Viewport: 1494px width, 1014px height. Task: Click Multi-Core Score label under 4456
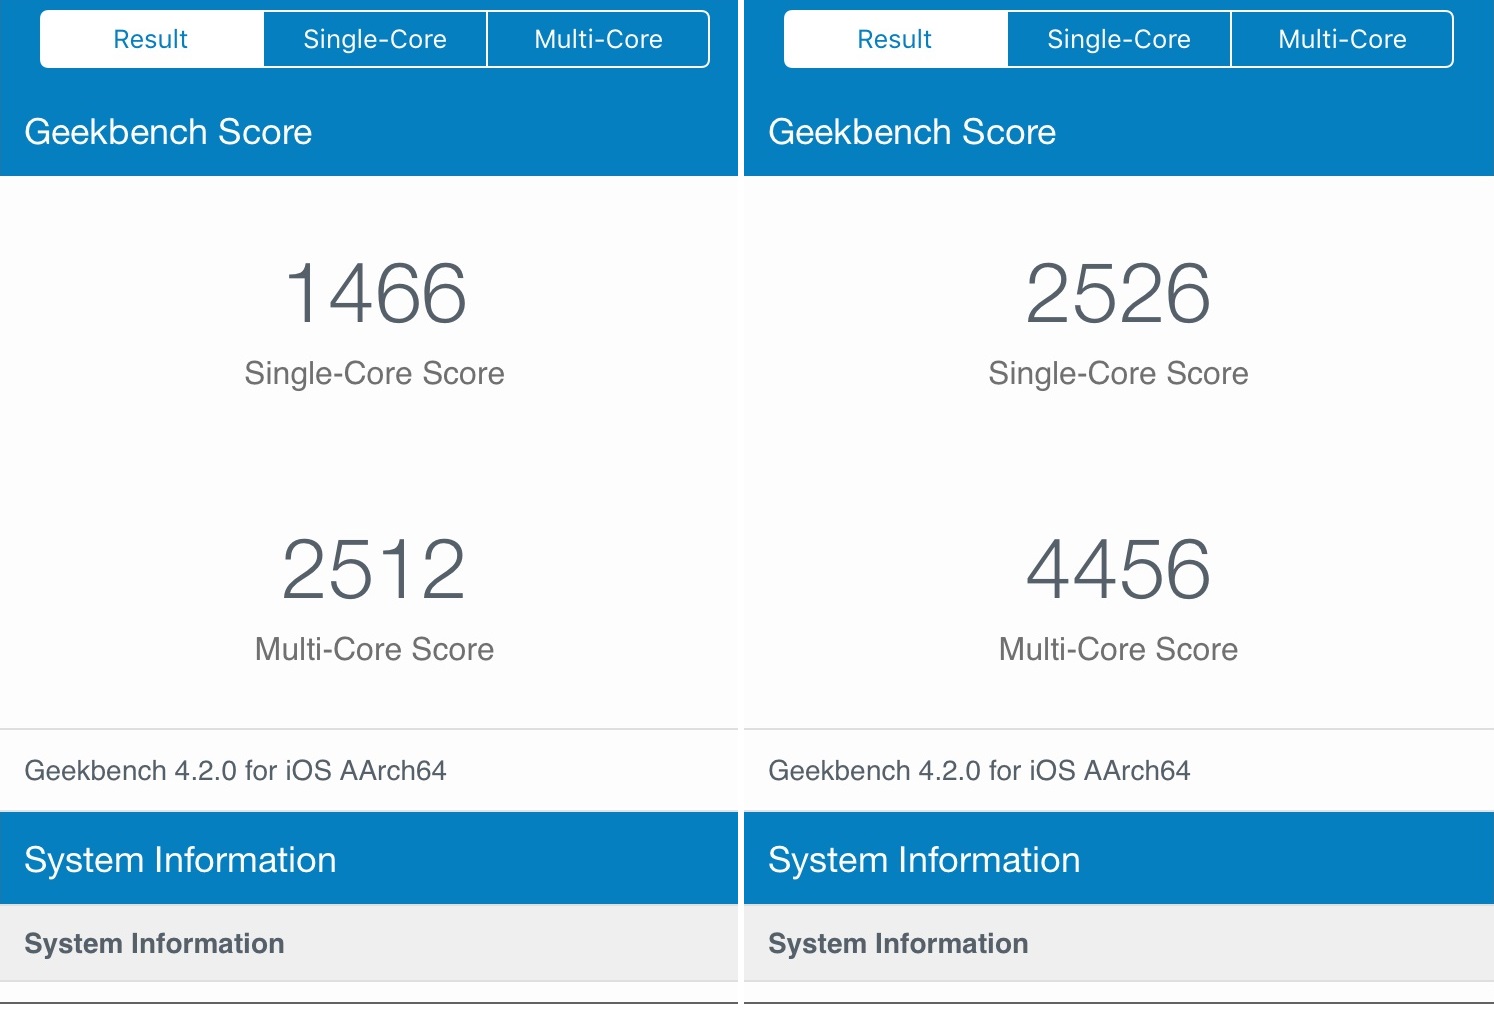point(1118,649)
